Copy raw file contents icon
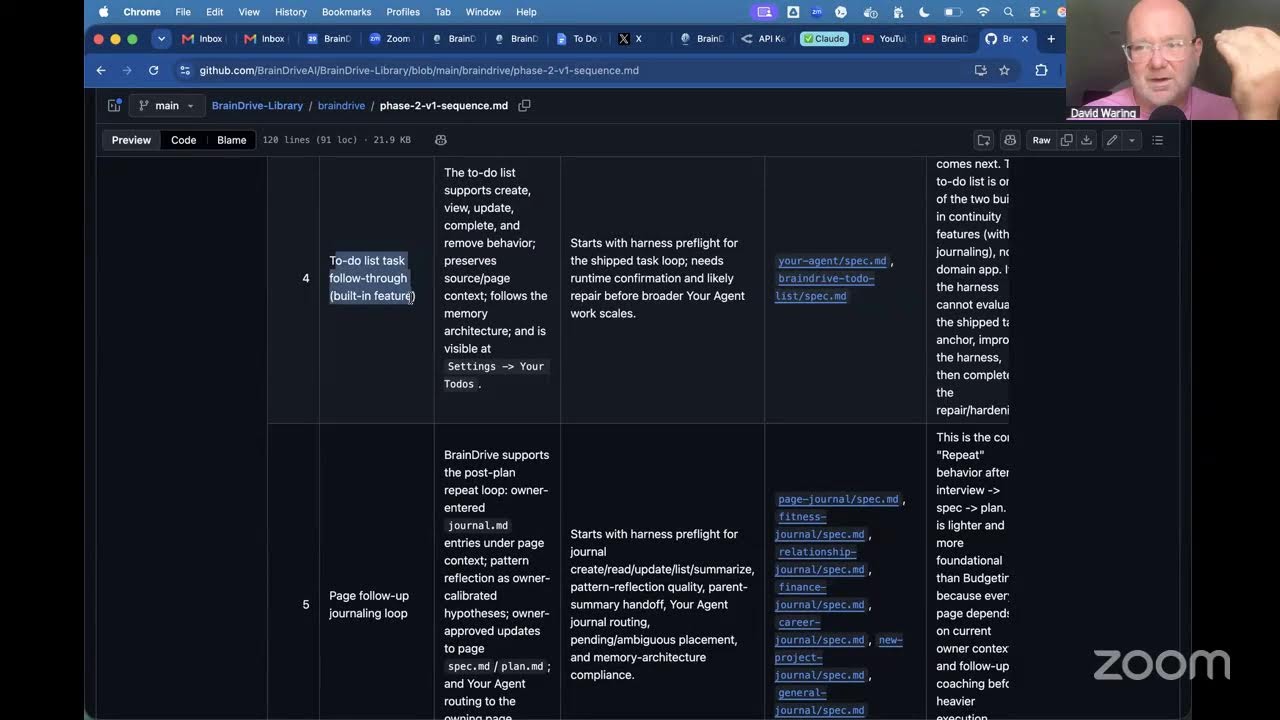1280x720 pixels. pos(1066,140)
